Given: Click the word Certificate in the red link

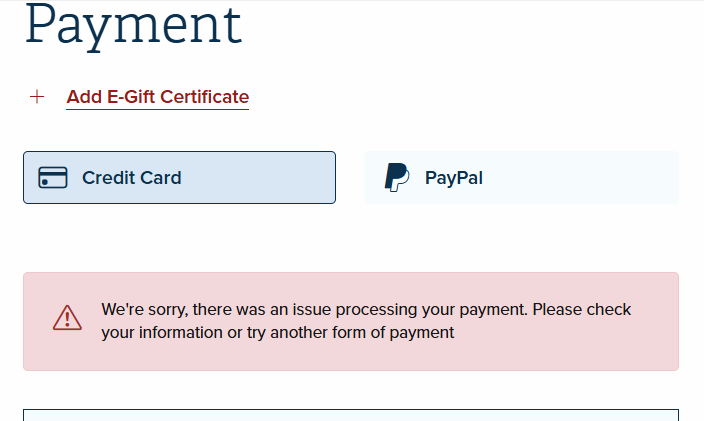Looking at the screenshot, I should point(204,97).
